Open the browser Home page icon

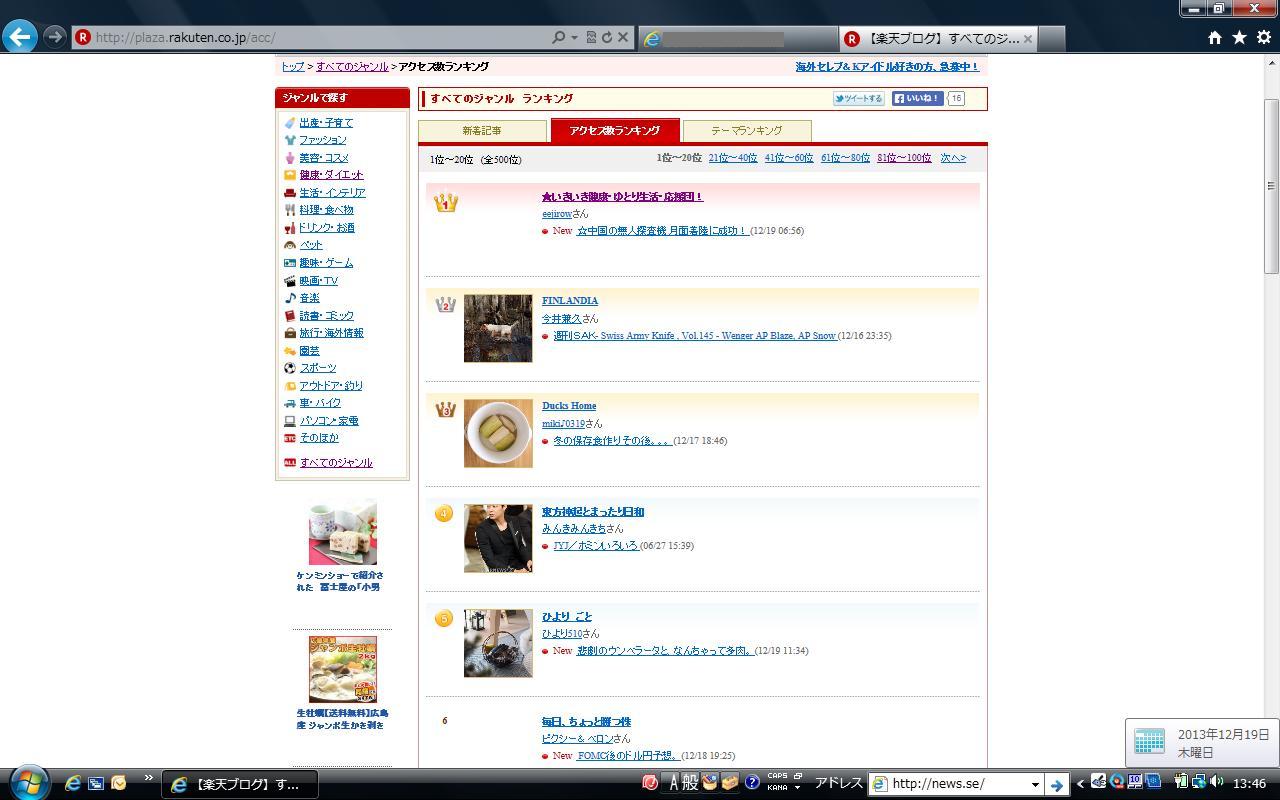[1214, 37]
